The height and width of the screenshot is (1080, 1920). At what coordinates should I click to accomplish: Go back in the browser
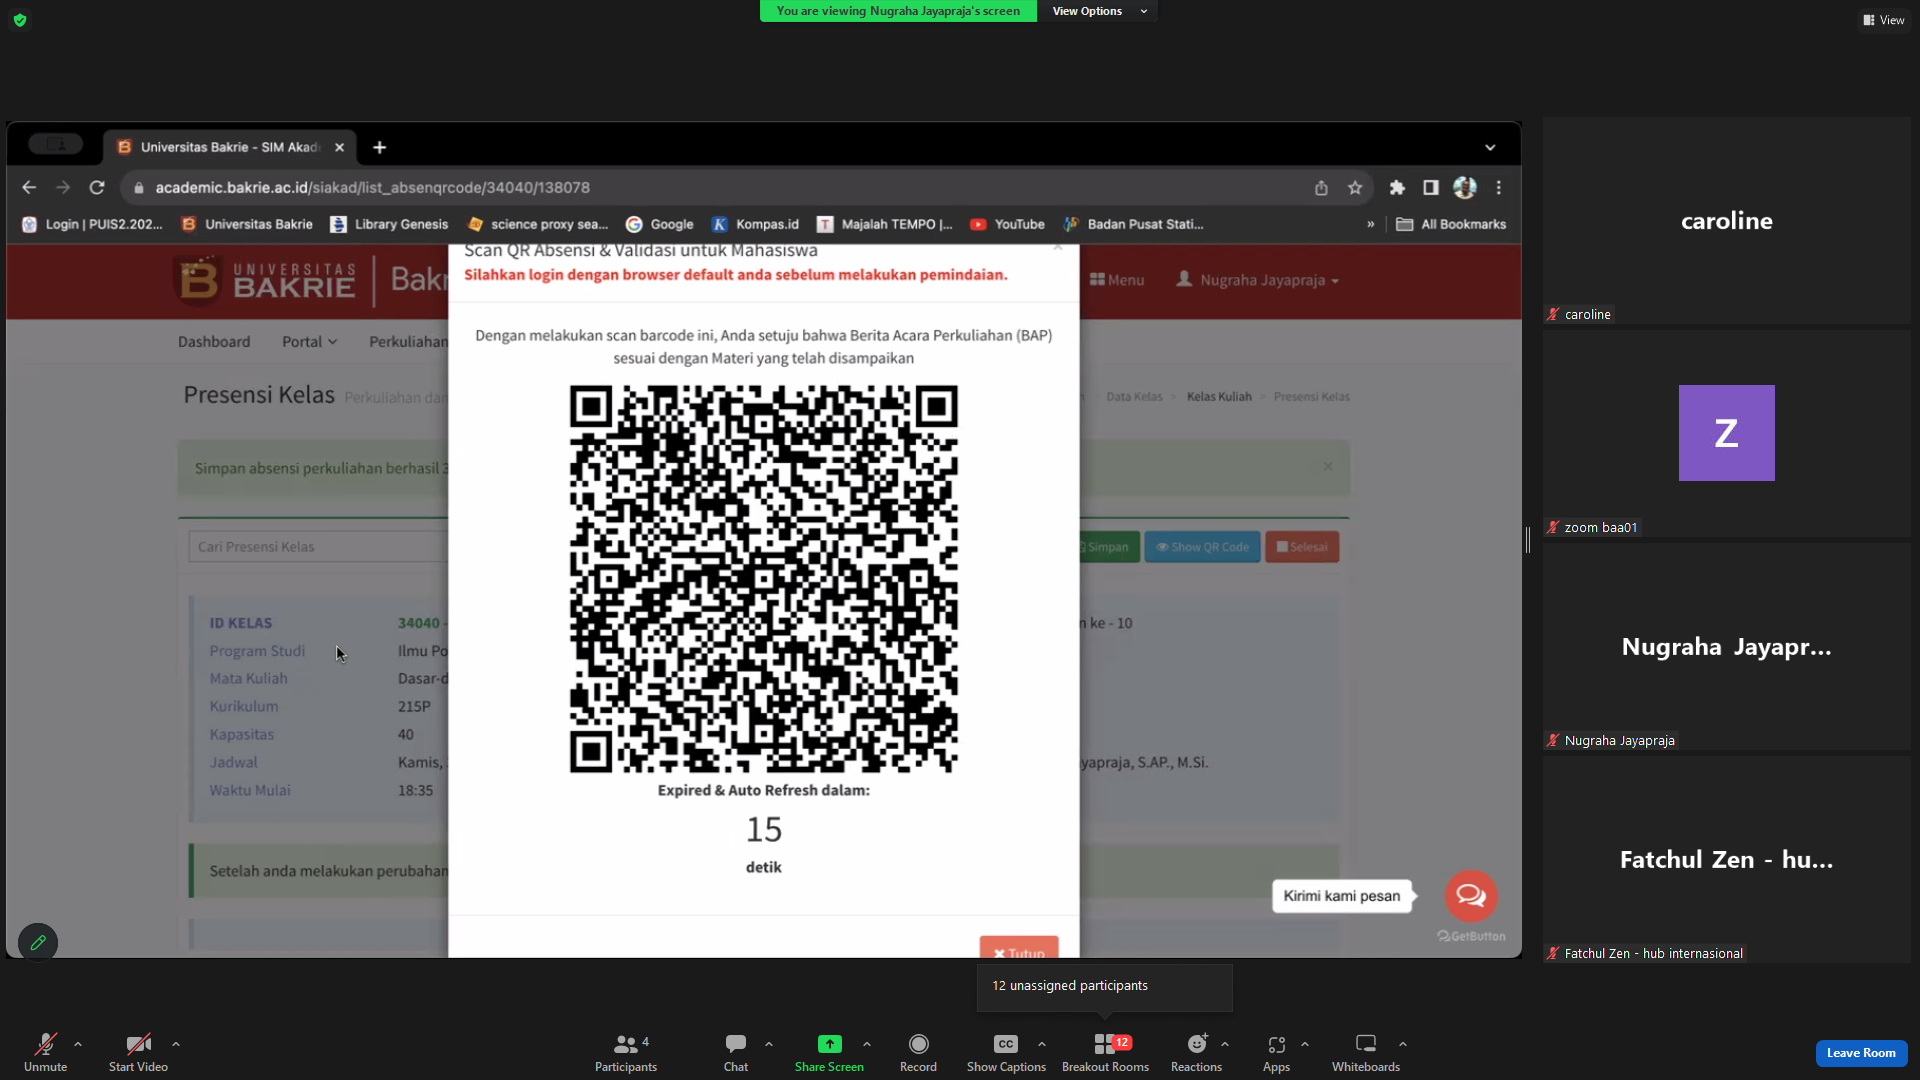coord(29,187)
